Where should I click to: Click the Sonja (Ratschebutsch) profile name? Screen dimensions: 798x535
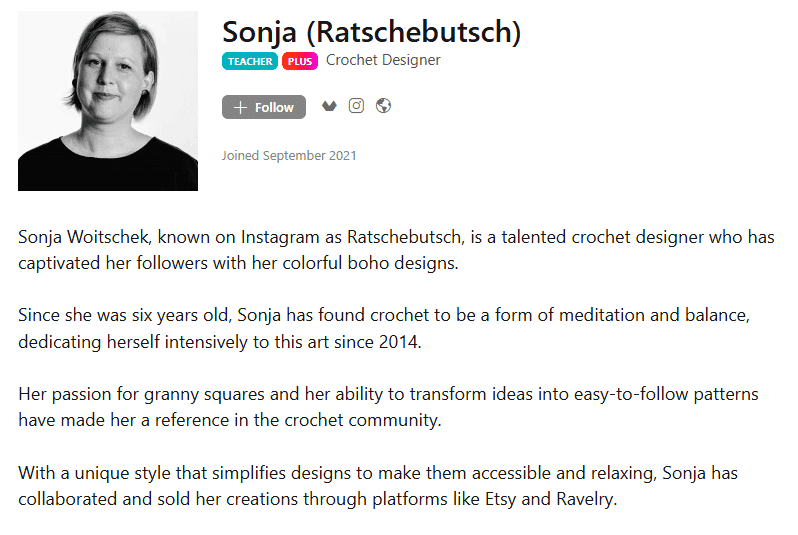coord(371,32)
